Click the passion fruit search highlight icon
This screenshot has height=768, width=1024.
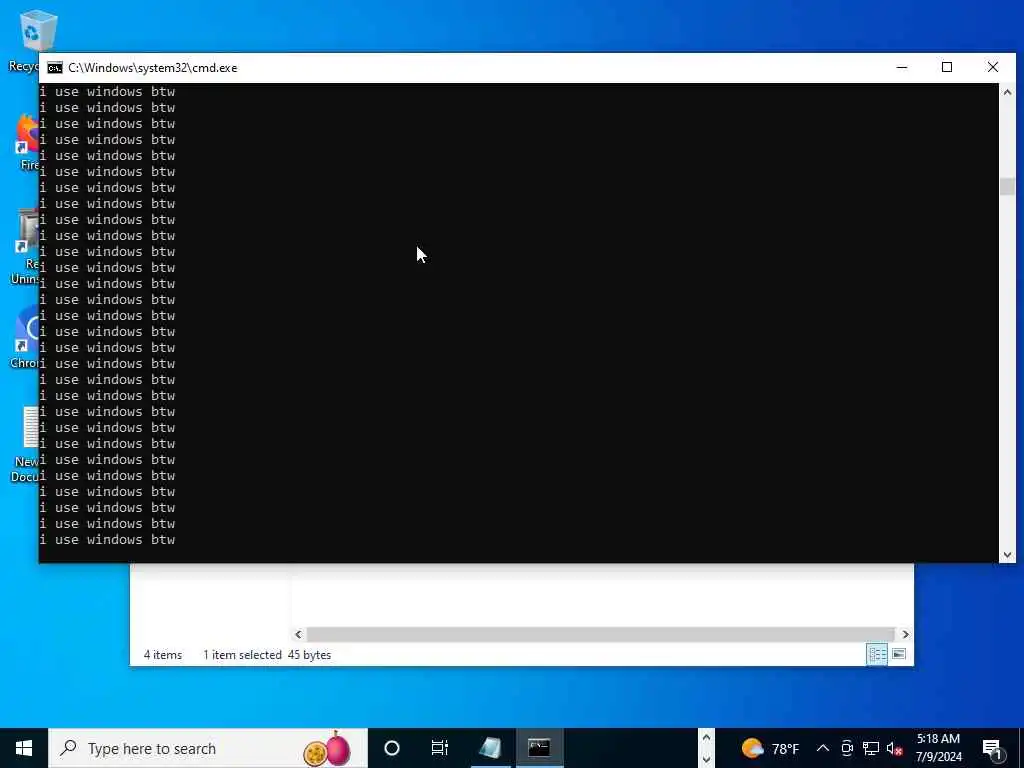pyautogui.click(x=328, y=748)
